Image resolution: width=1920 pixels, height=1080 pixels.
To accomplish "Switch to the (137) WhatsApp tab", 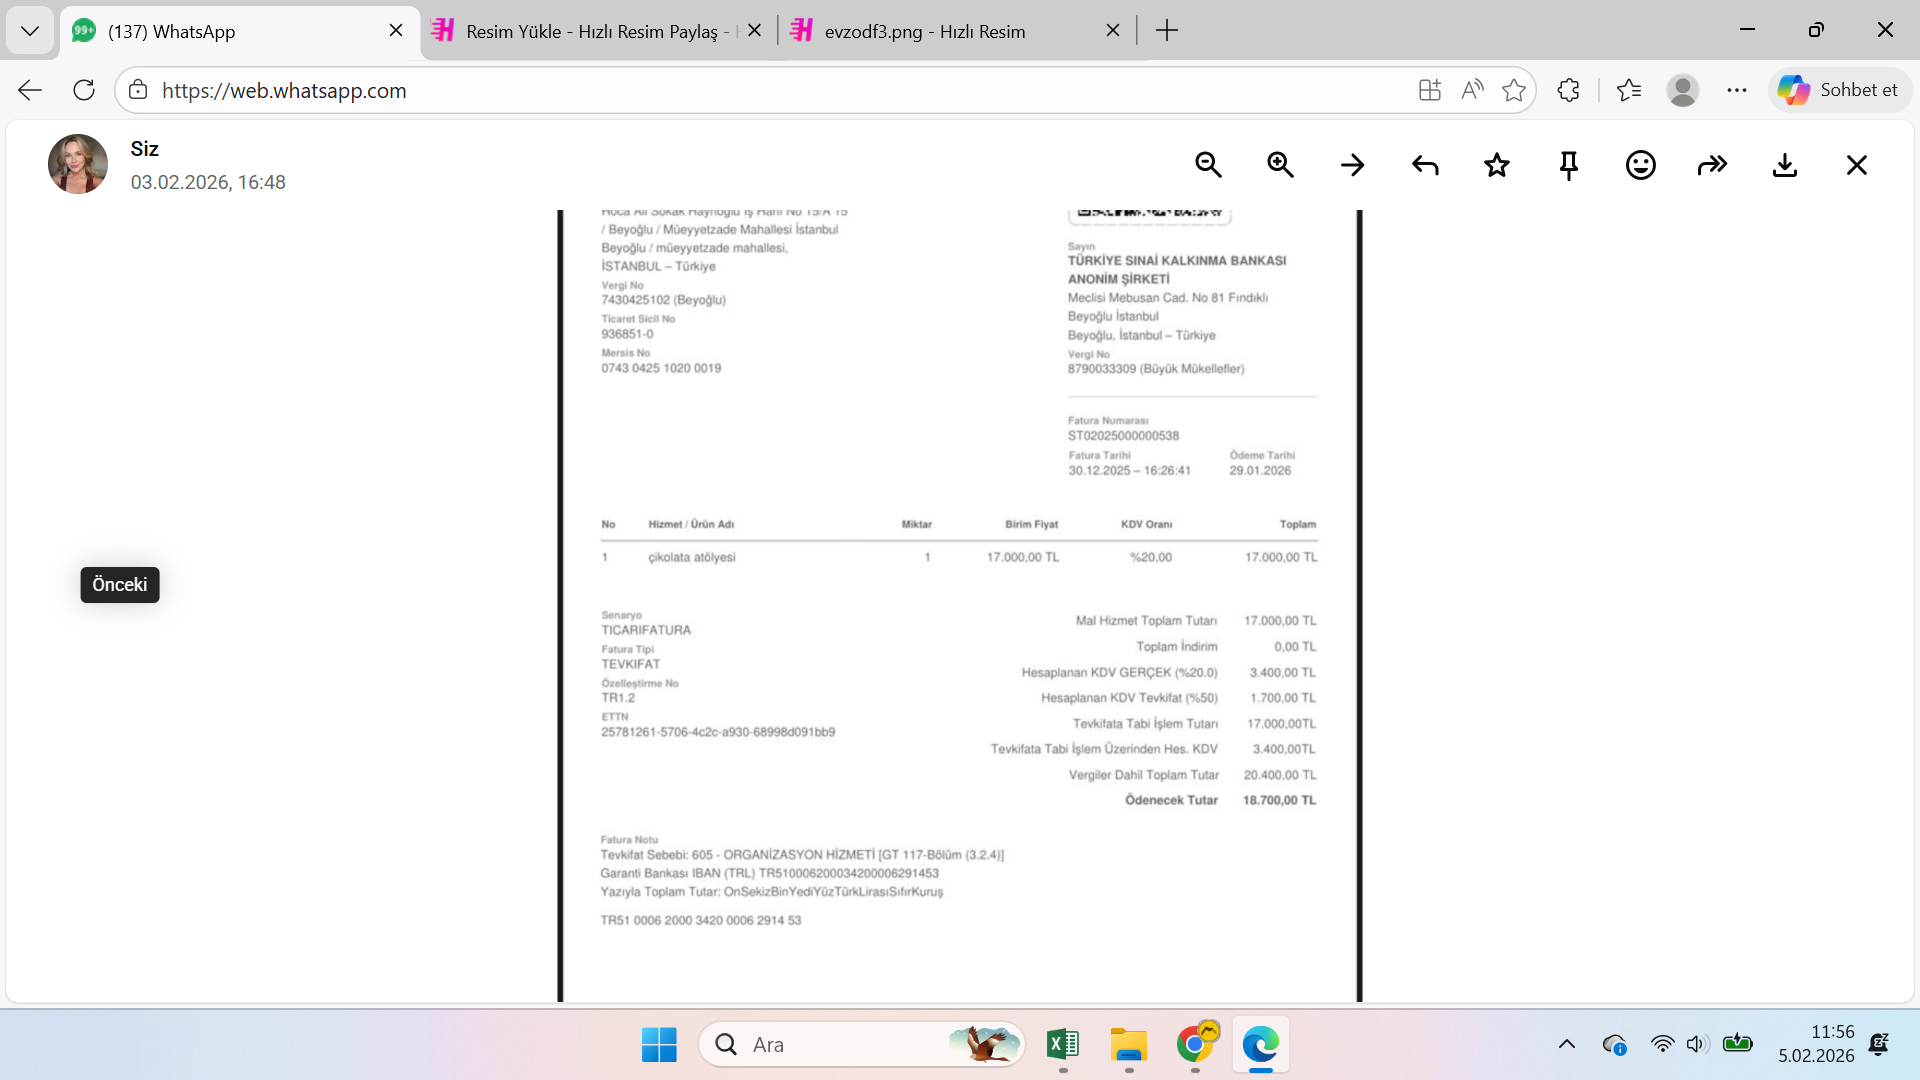I will 240,31.
